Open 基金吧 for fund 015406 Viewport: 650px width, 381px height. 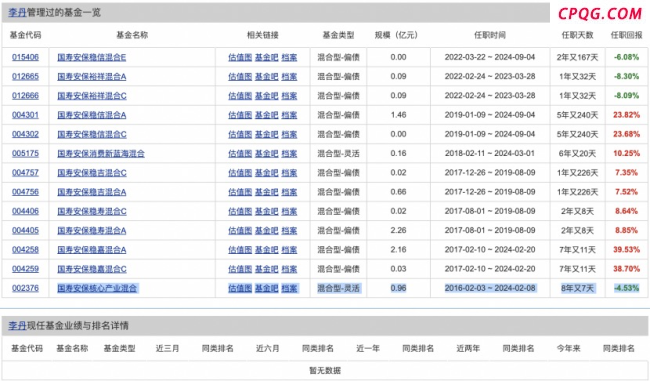(x=267, y=57)
